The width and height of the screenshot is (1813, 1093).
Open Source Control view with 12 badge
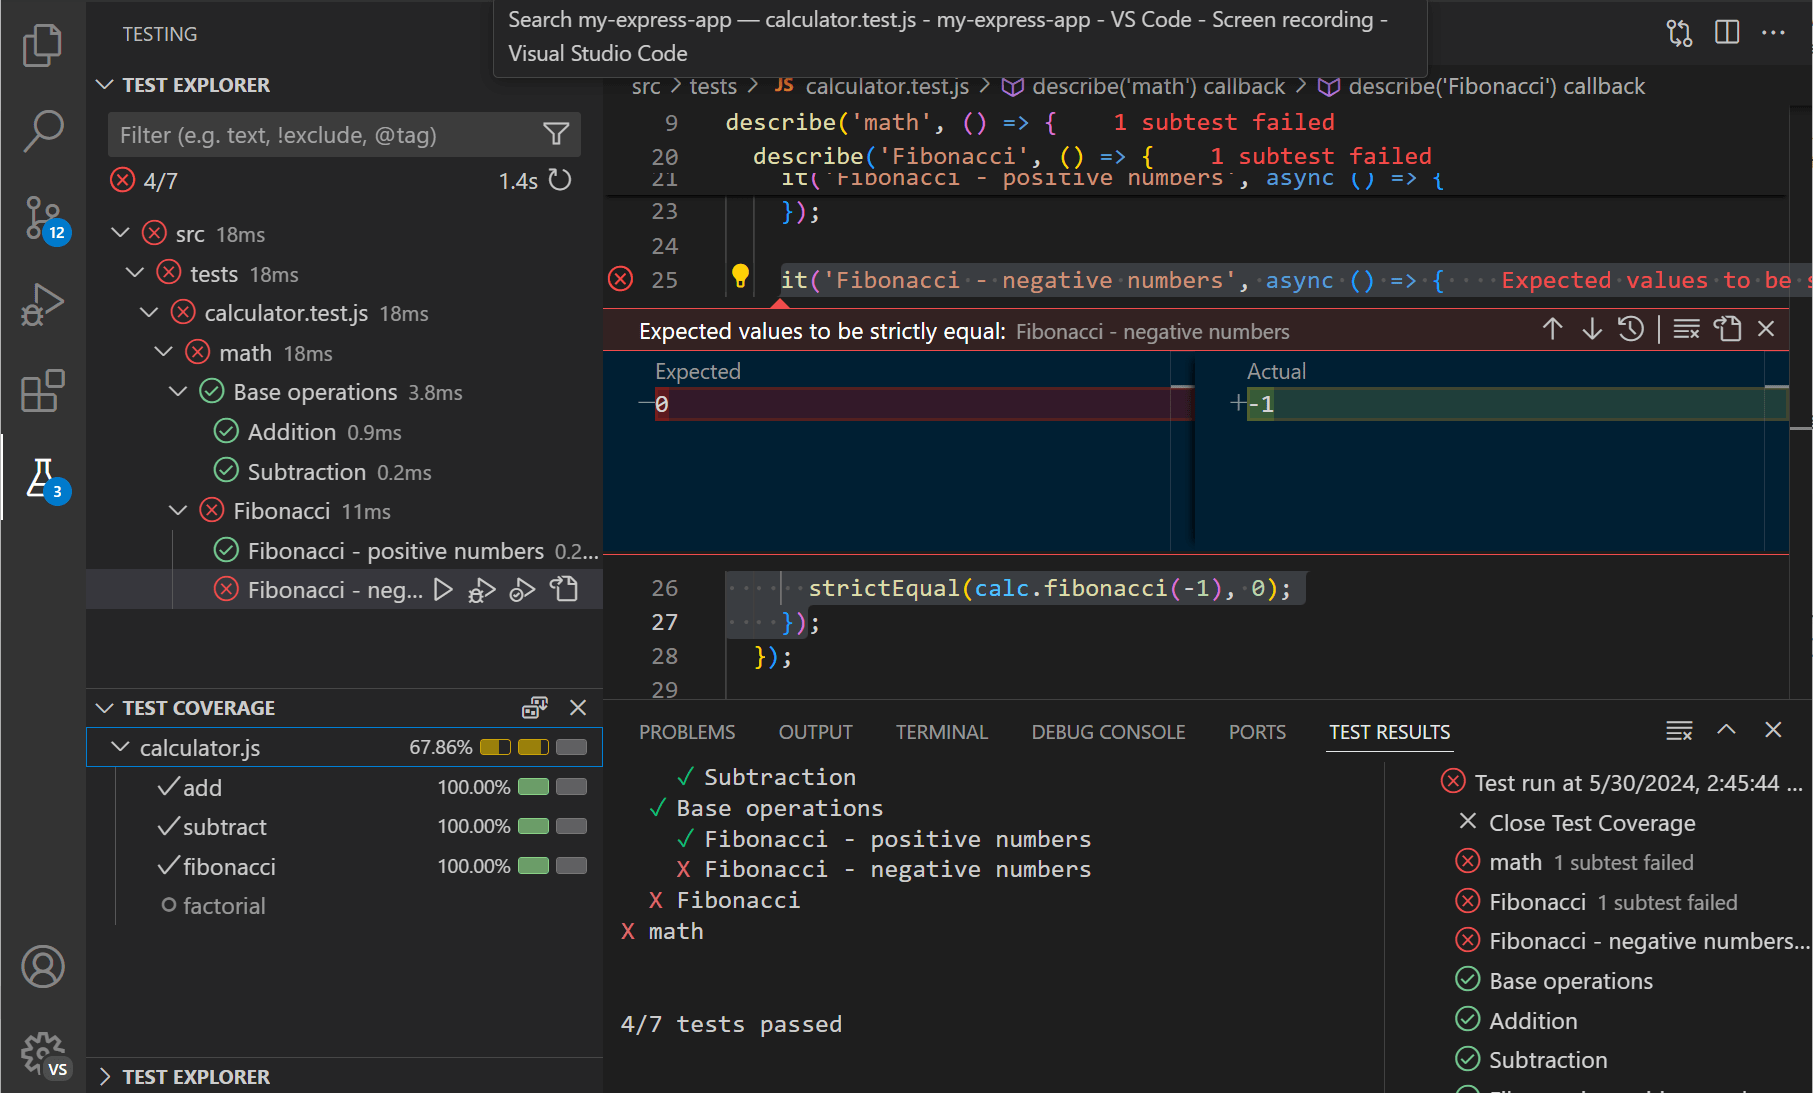tap(42, 218)
